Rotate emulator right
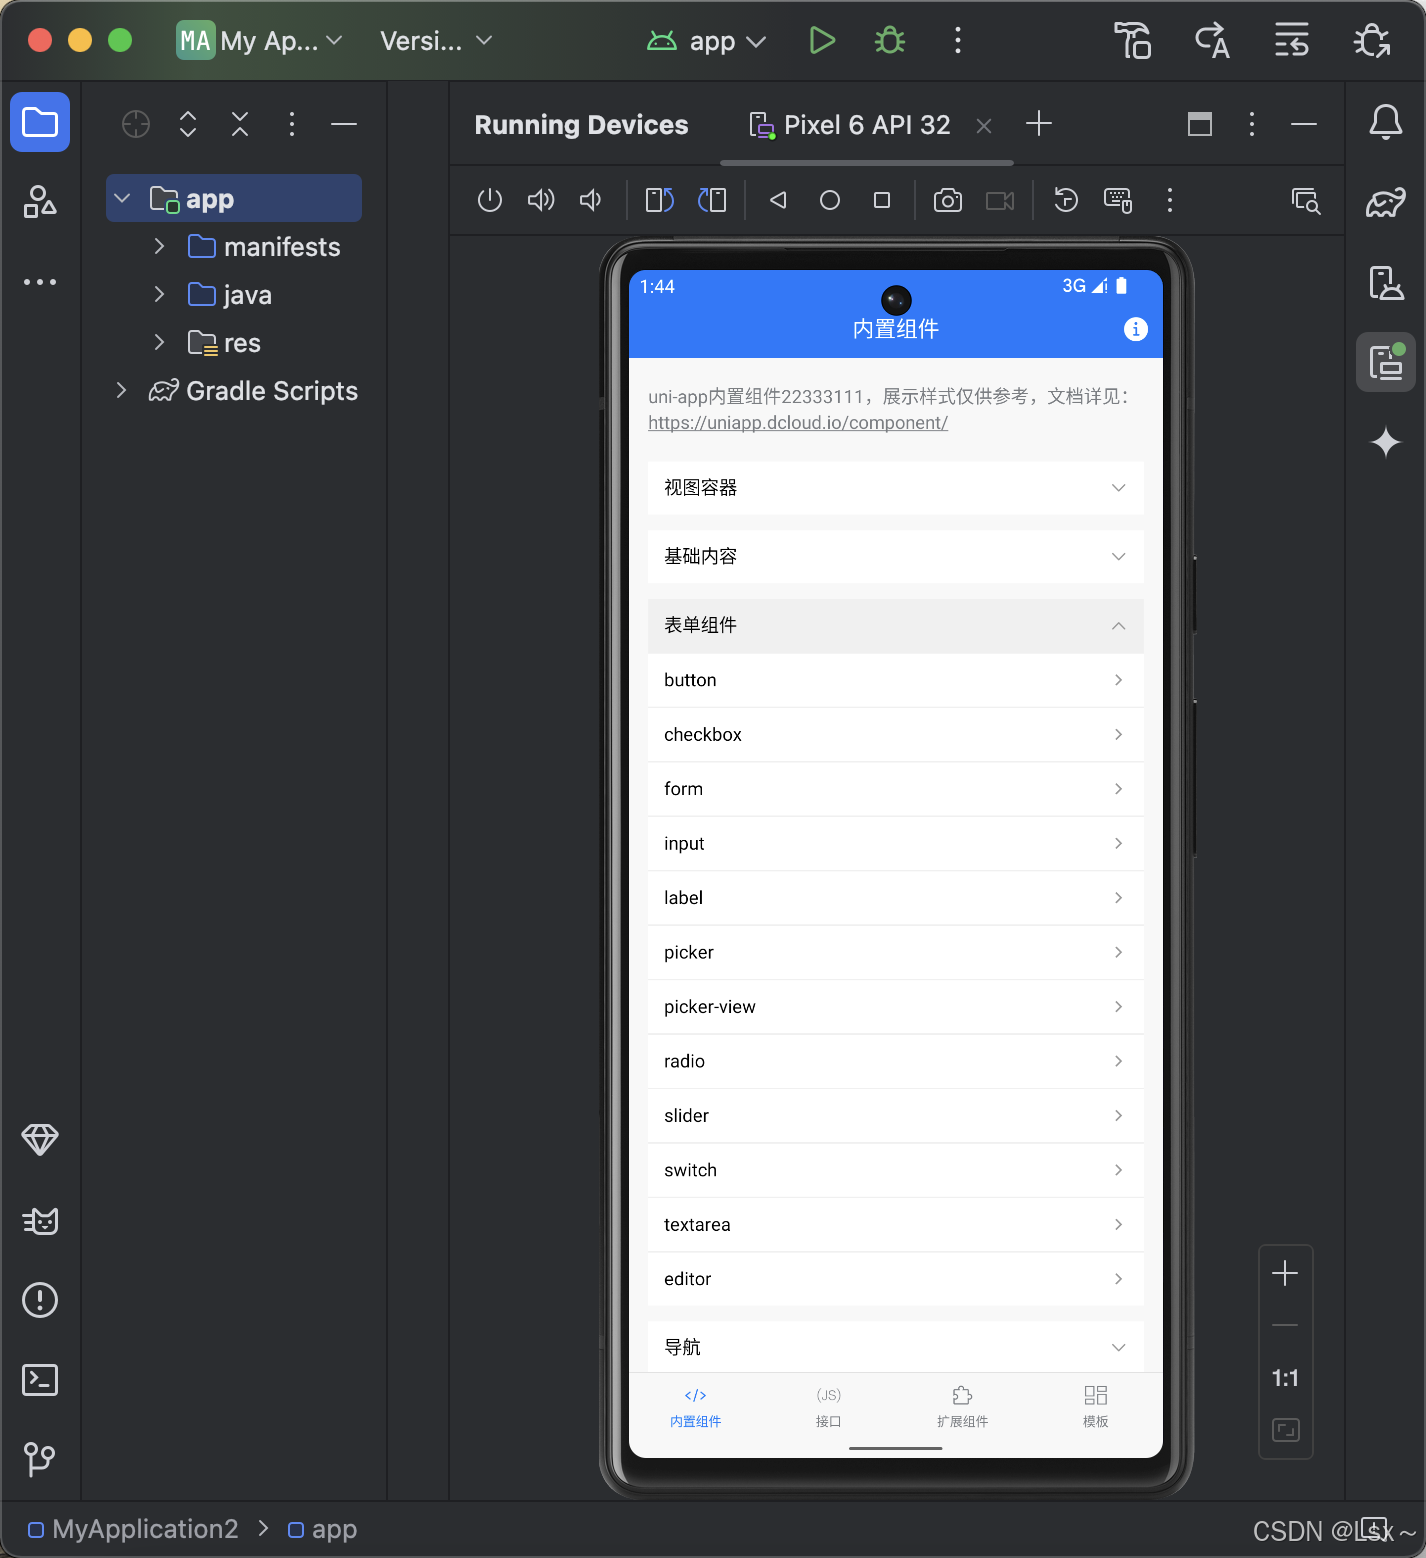The height and width of the screenshot is (1558, 1426). click(712, 201)
